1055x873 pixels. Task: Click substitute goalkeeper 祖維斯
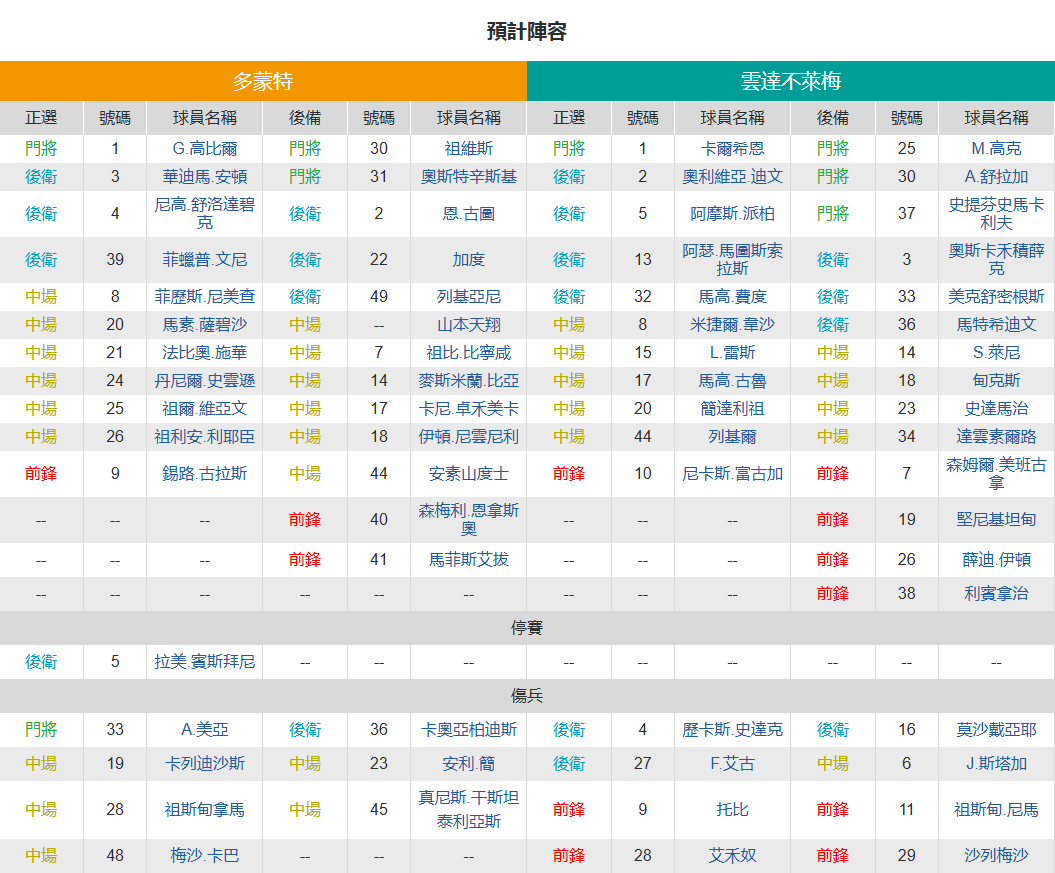point(468,149)
